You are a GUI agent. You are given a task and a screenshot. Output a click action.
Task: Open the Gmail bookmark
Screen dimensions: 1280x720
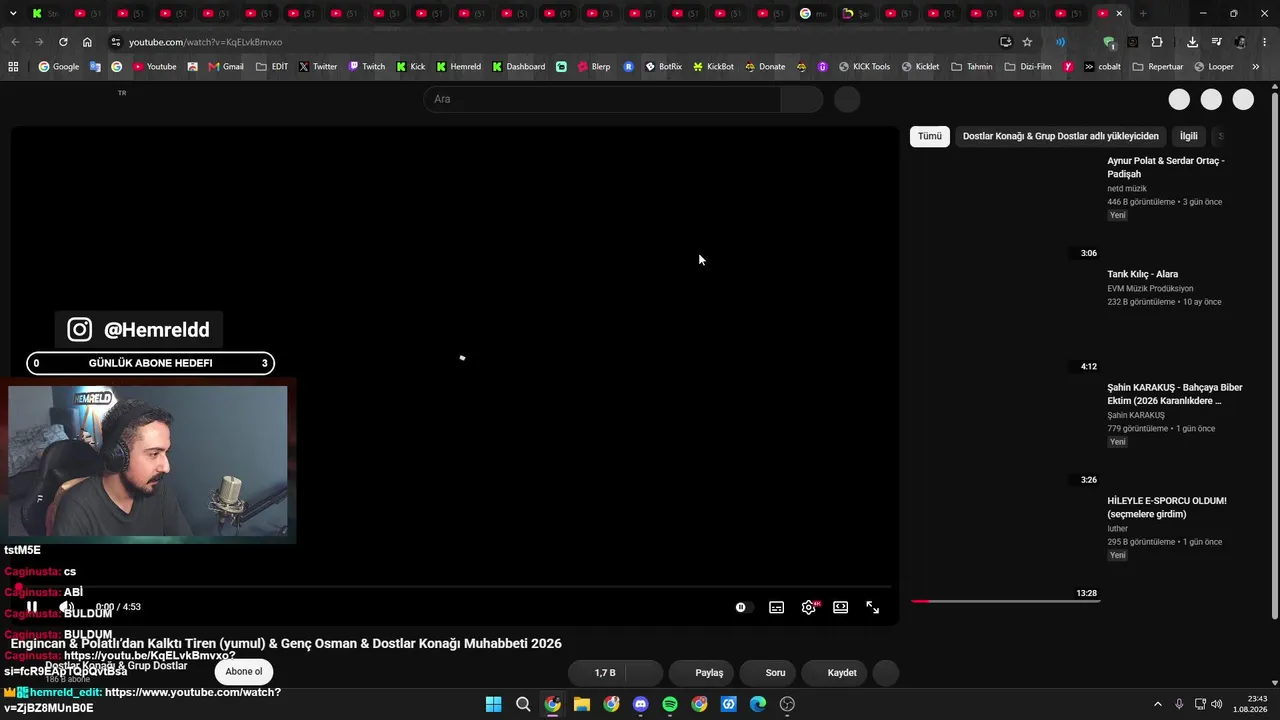[226, 67]
